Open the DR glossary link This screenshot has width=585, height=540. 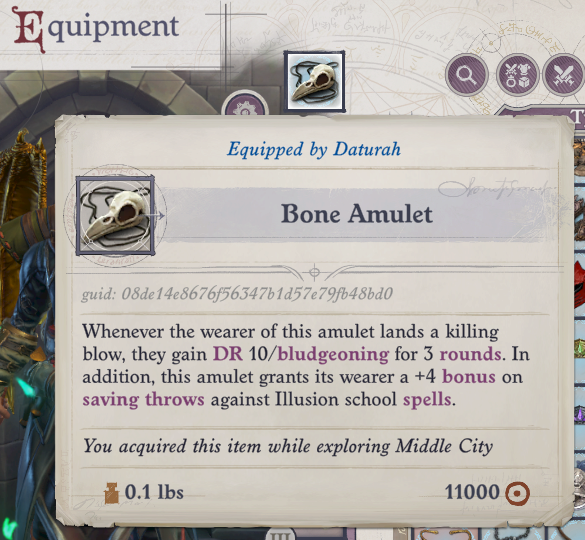click(227, 354)
